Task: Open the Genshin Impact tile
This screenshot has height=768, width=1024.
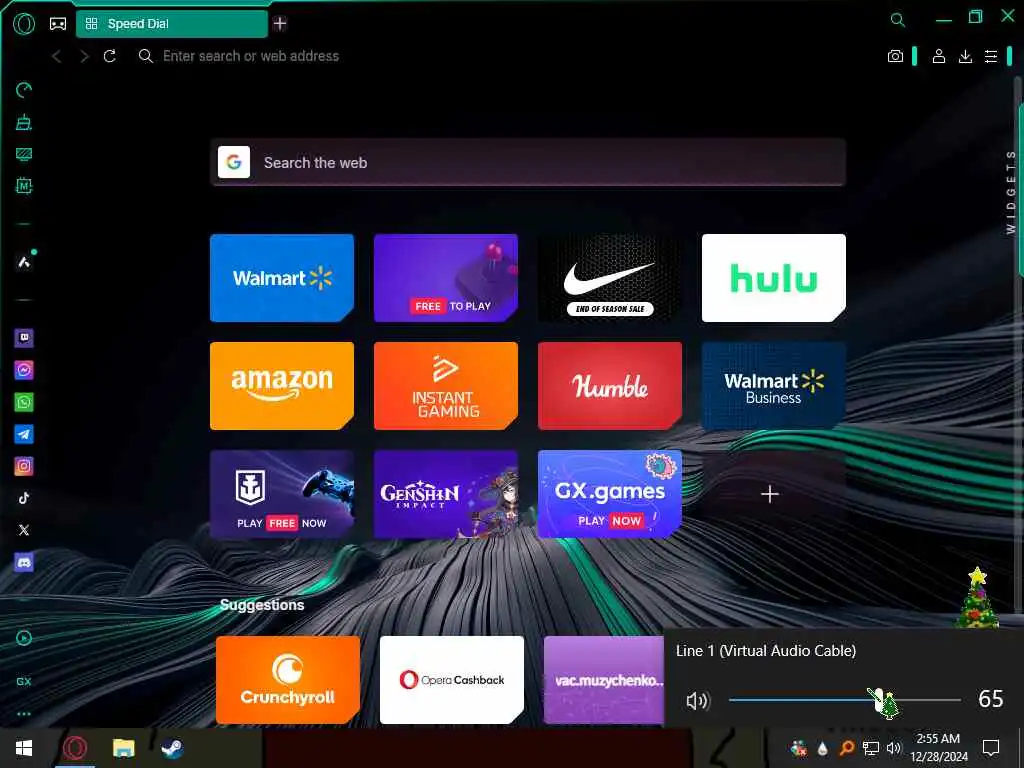Action: [x=446, y=494]
